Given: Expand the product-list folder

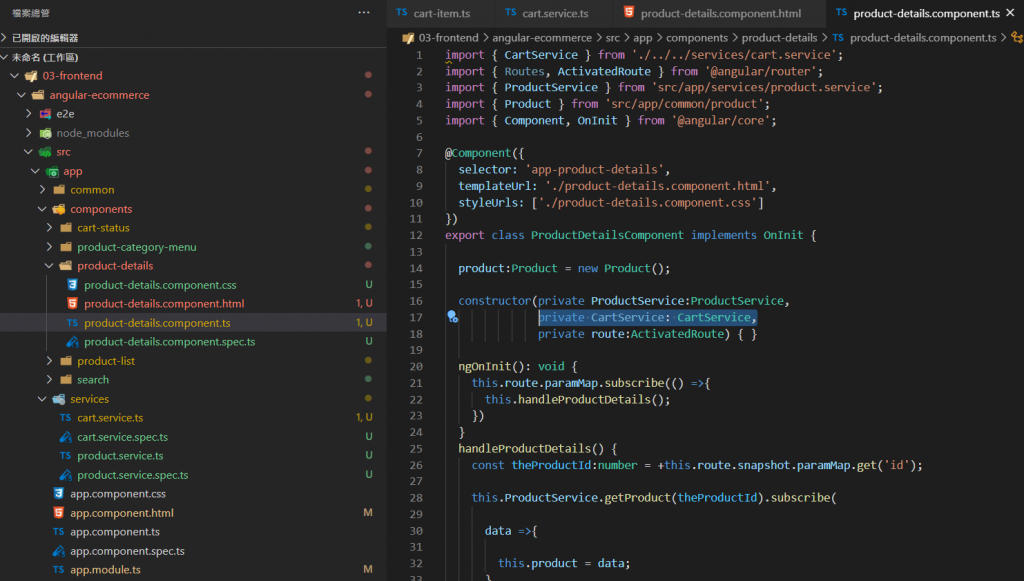Looking at the screenshot, I should point(49,361).
